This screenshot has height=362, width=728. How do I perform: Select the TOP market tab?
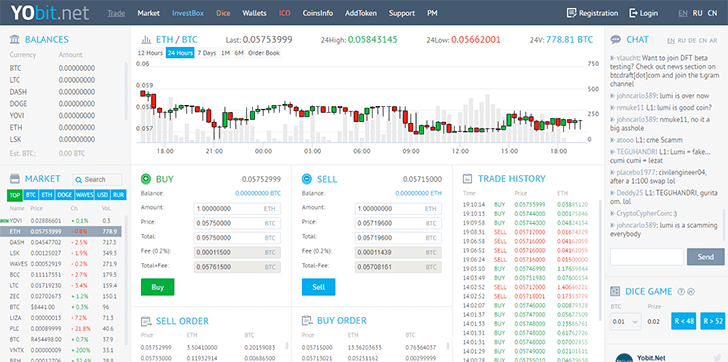point(15,195)
